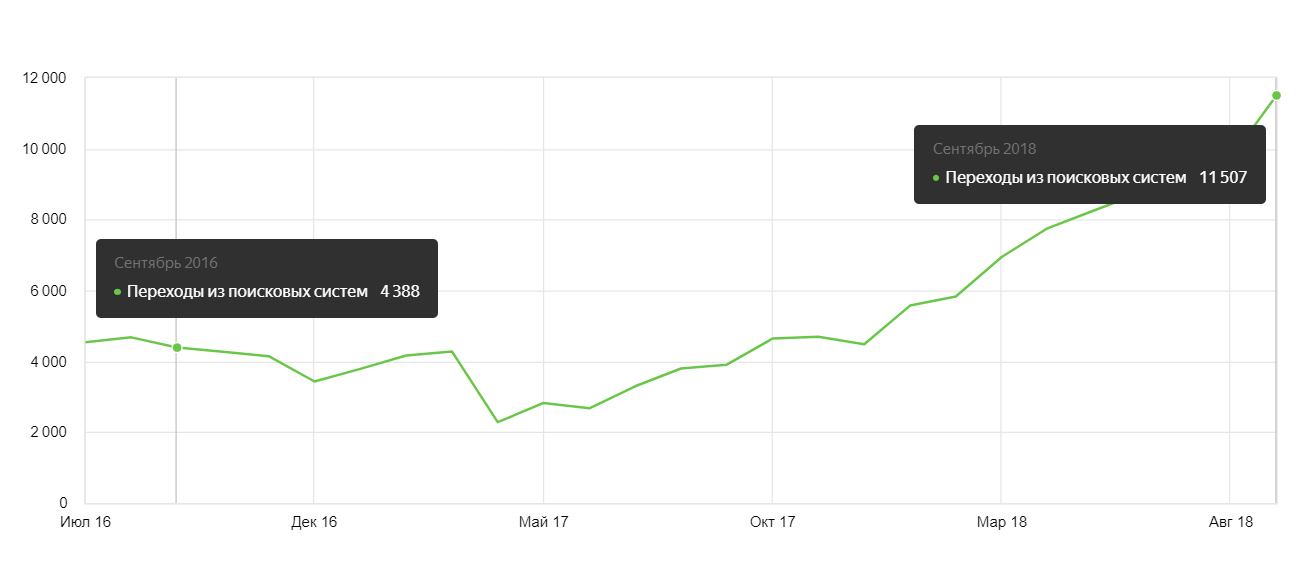Screen dimensions: 1300x580
Task: Click the 12 000 y-axis label
Action: (44, 79)
